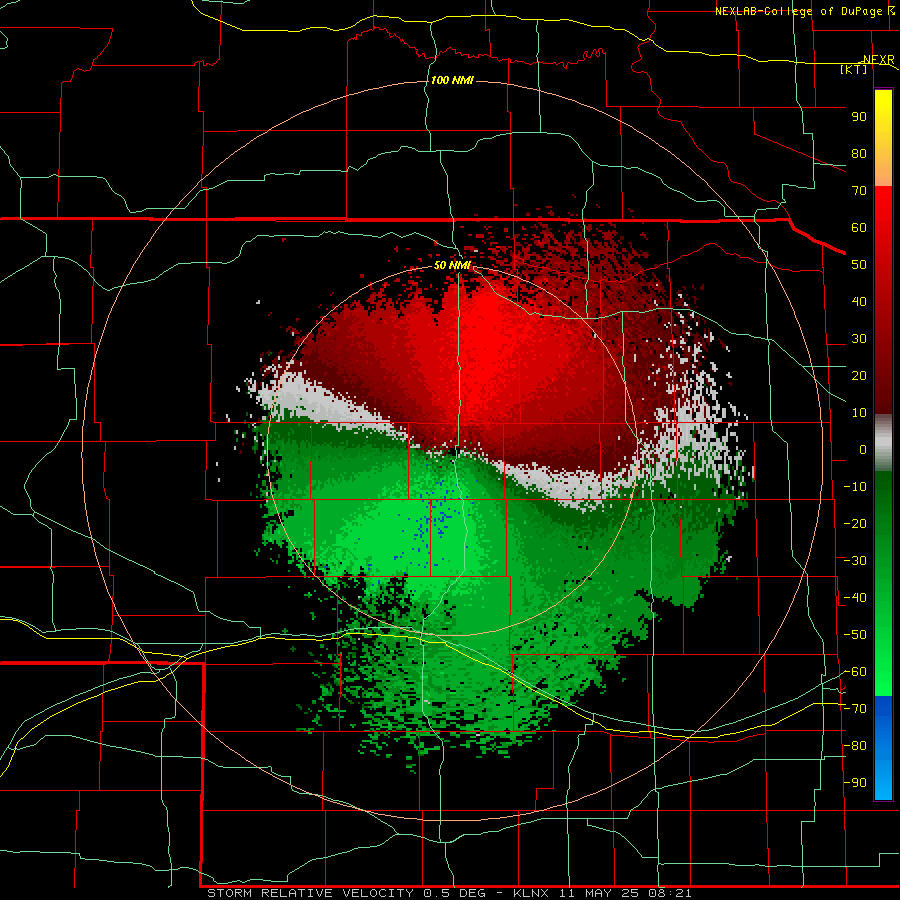Screen dimensions: 900x900
Task: Click the 0.5 DEG elevation text
Action: click(x=455, y=893)
